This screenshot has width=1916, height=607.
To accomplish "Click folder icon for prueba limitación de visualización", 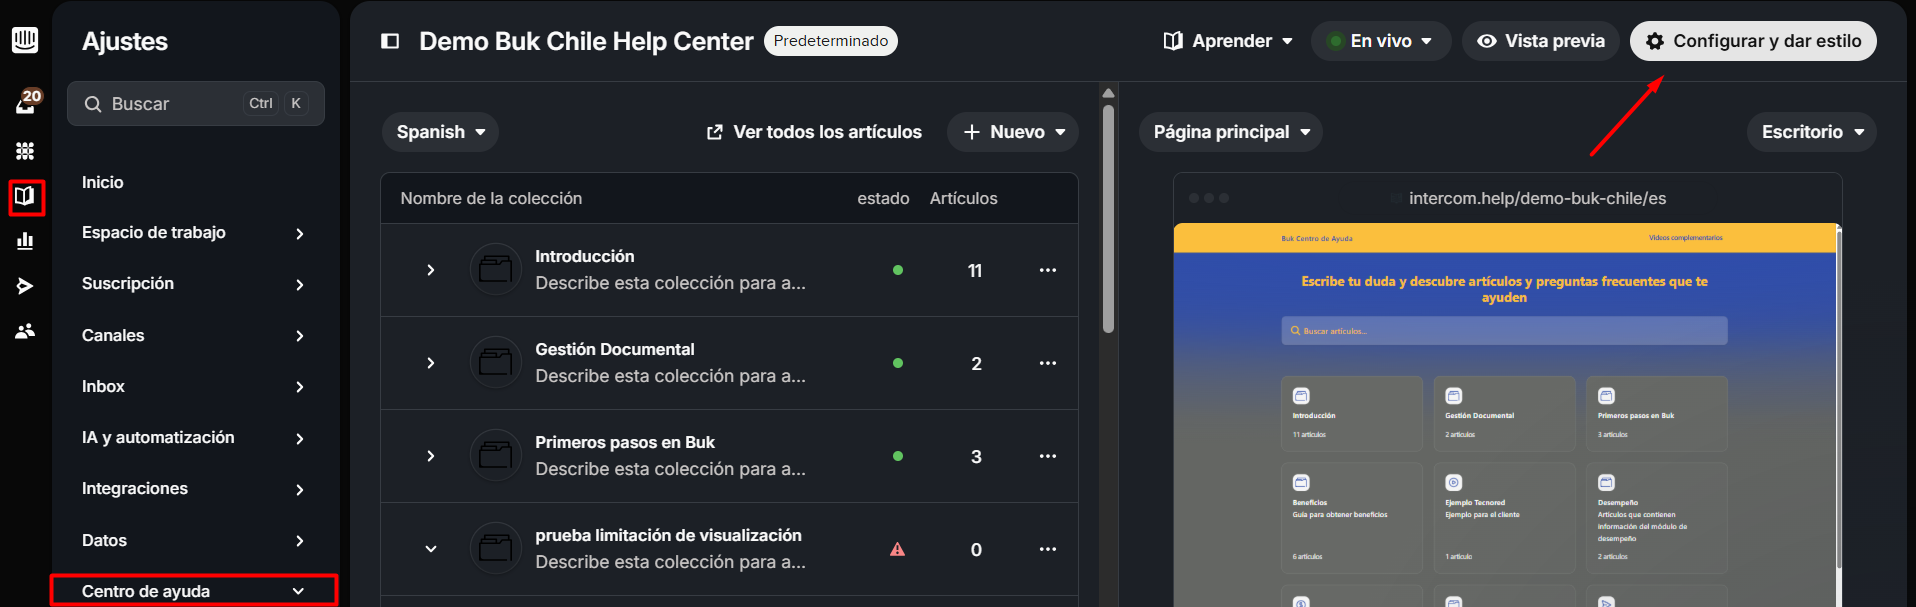I will [496, 548].
